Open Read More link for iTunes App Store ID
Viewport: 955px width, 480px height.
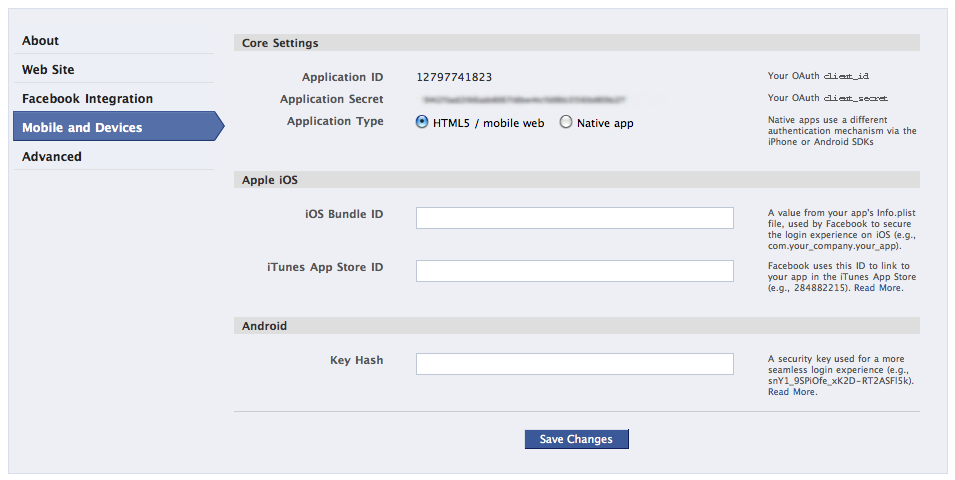click(x=878, y=288)
